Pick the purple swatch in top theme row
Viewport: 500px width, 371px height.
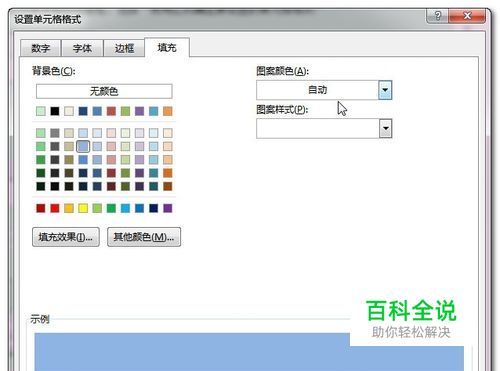tap(139, 111)
